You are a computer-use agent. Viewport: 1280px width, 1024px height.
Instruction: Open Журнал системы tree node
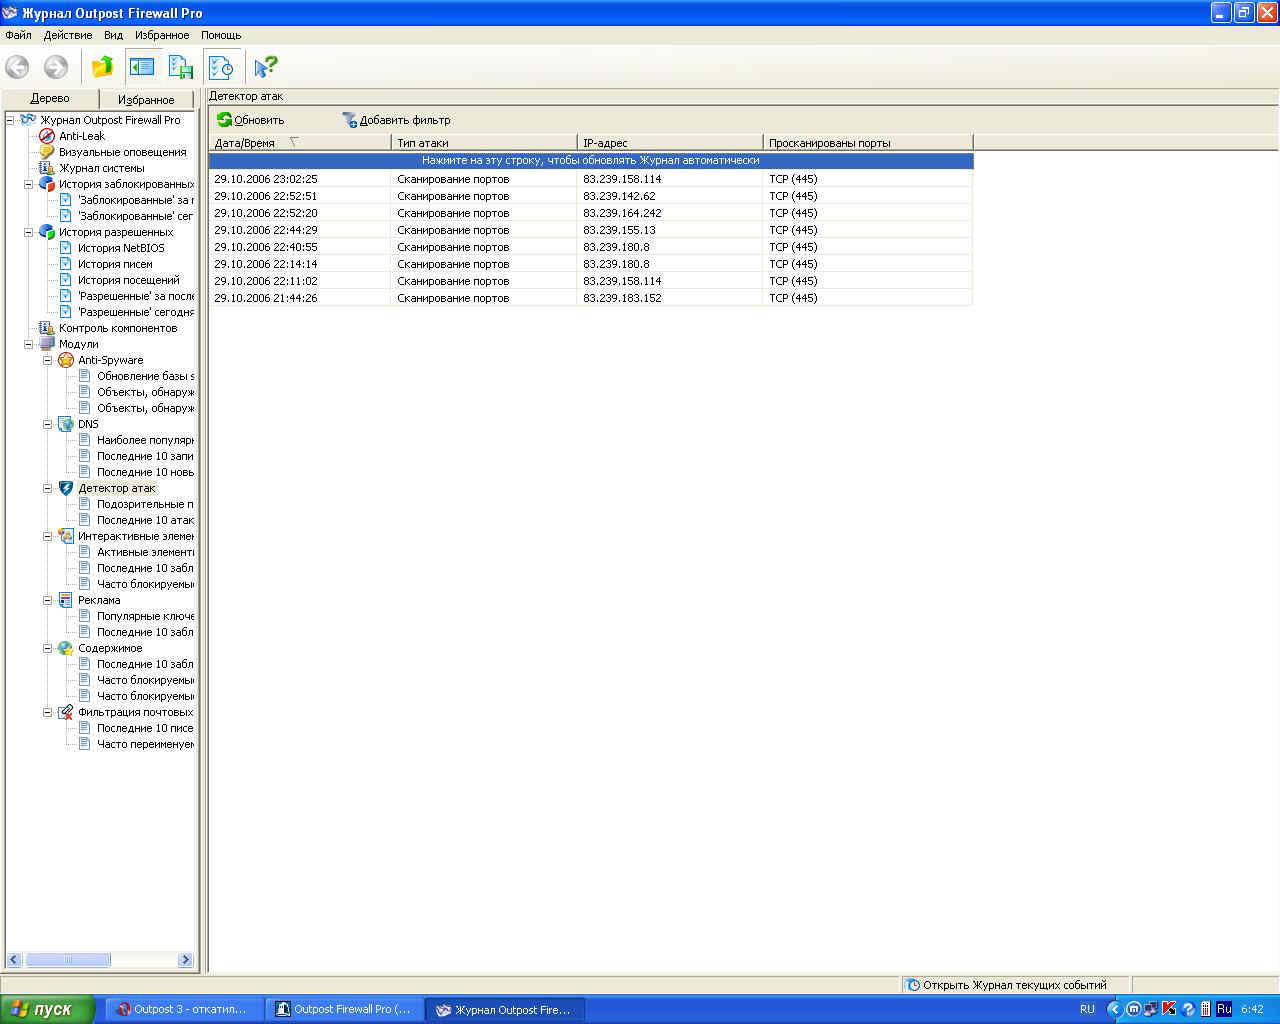click(101, 168)
